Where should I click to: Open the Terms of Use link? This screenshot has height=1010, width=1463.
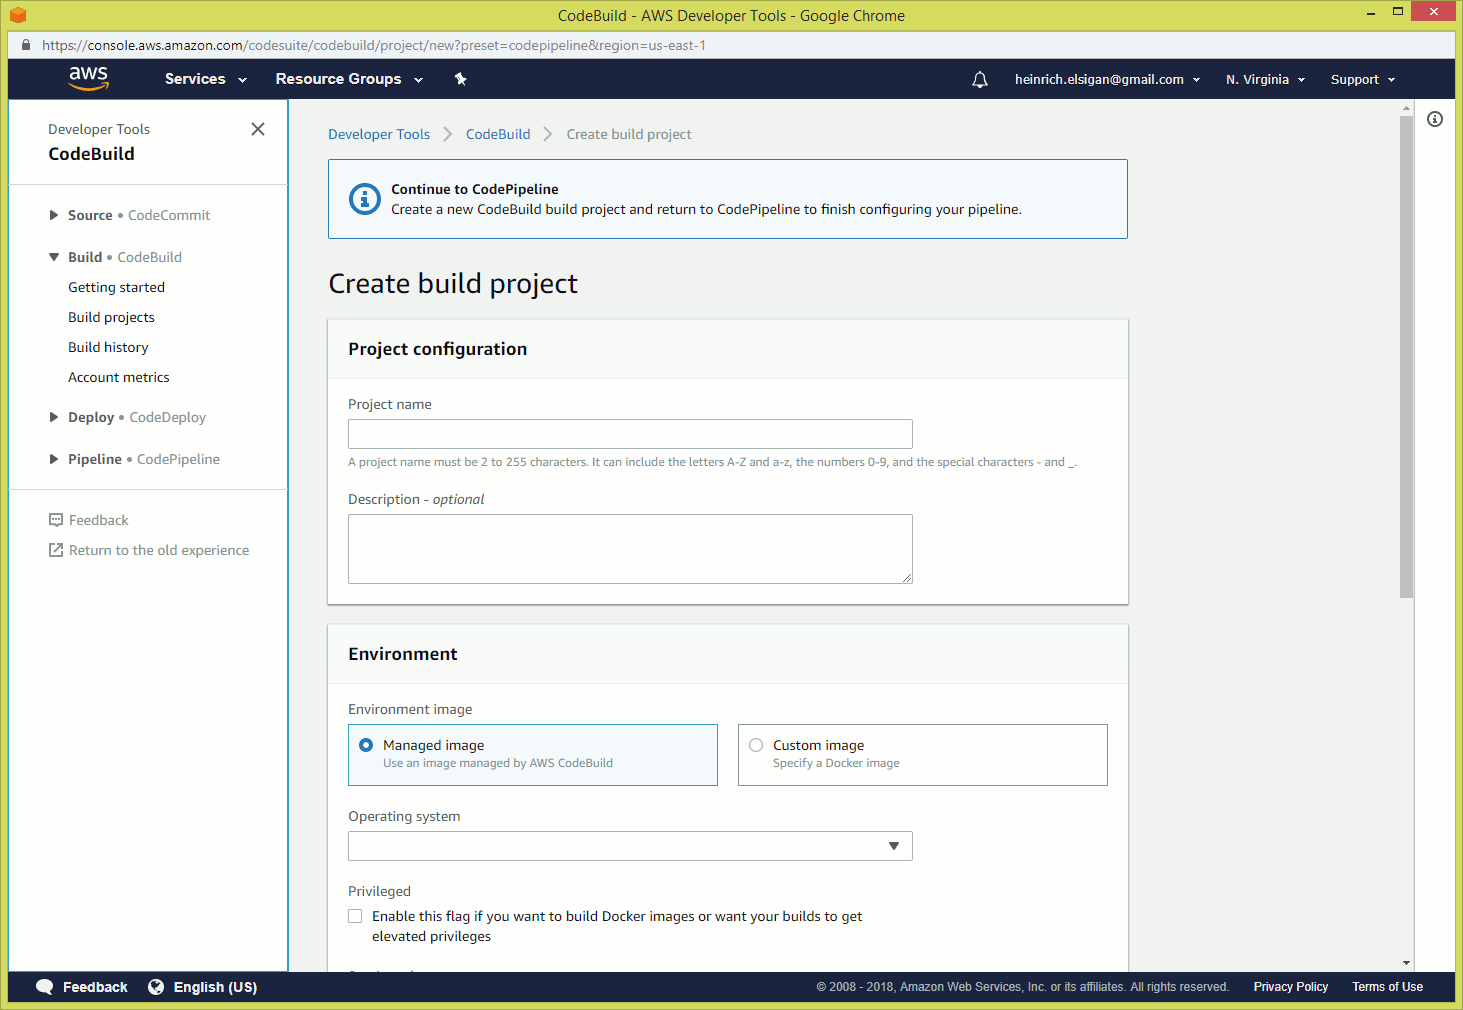(1388, 987)
